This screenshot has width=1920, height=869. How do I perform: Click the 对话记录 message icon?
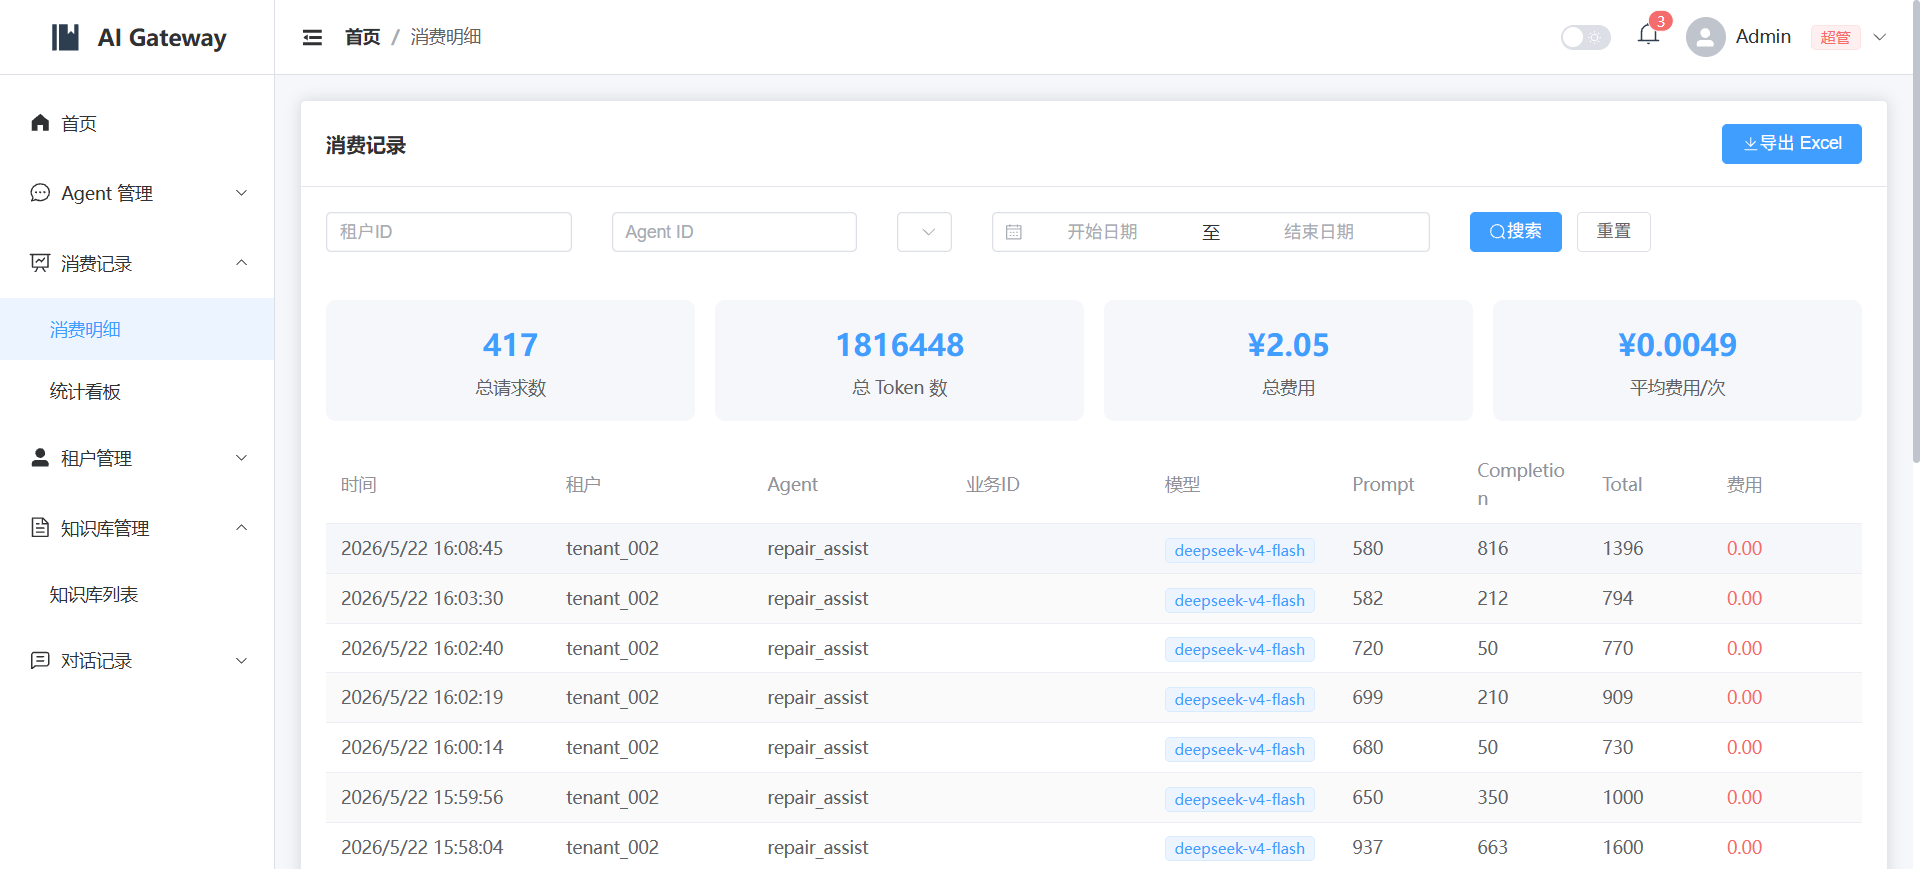pyautogui.click(x=40, y=660)
